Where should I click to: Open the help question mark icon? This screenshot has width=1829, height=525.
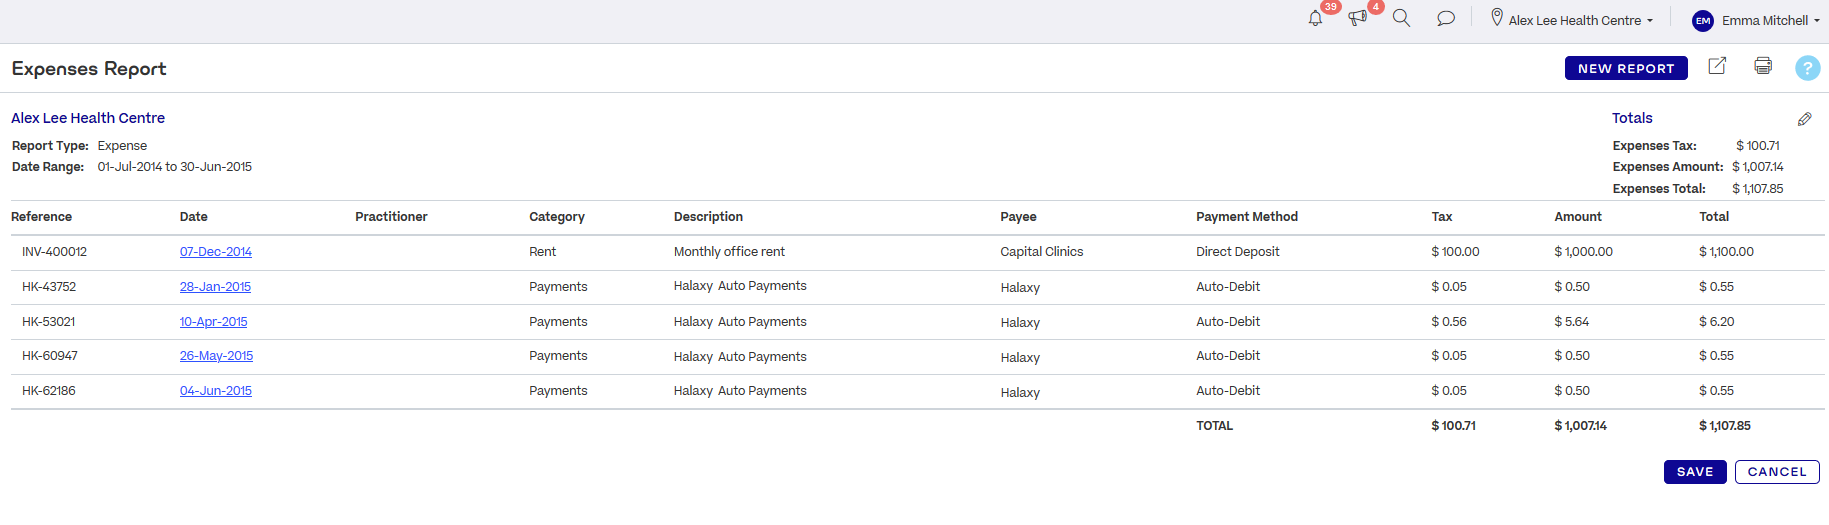1807,68
